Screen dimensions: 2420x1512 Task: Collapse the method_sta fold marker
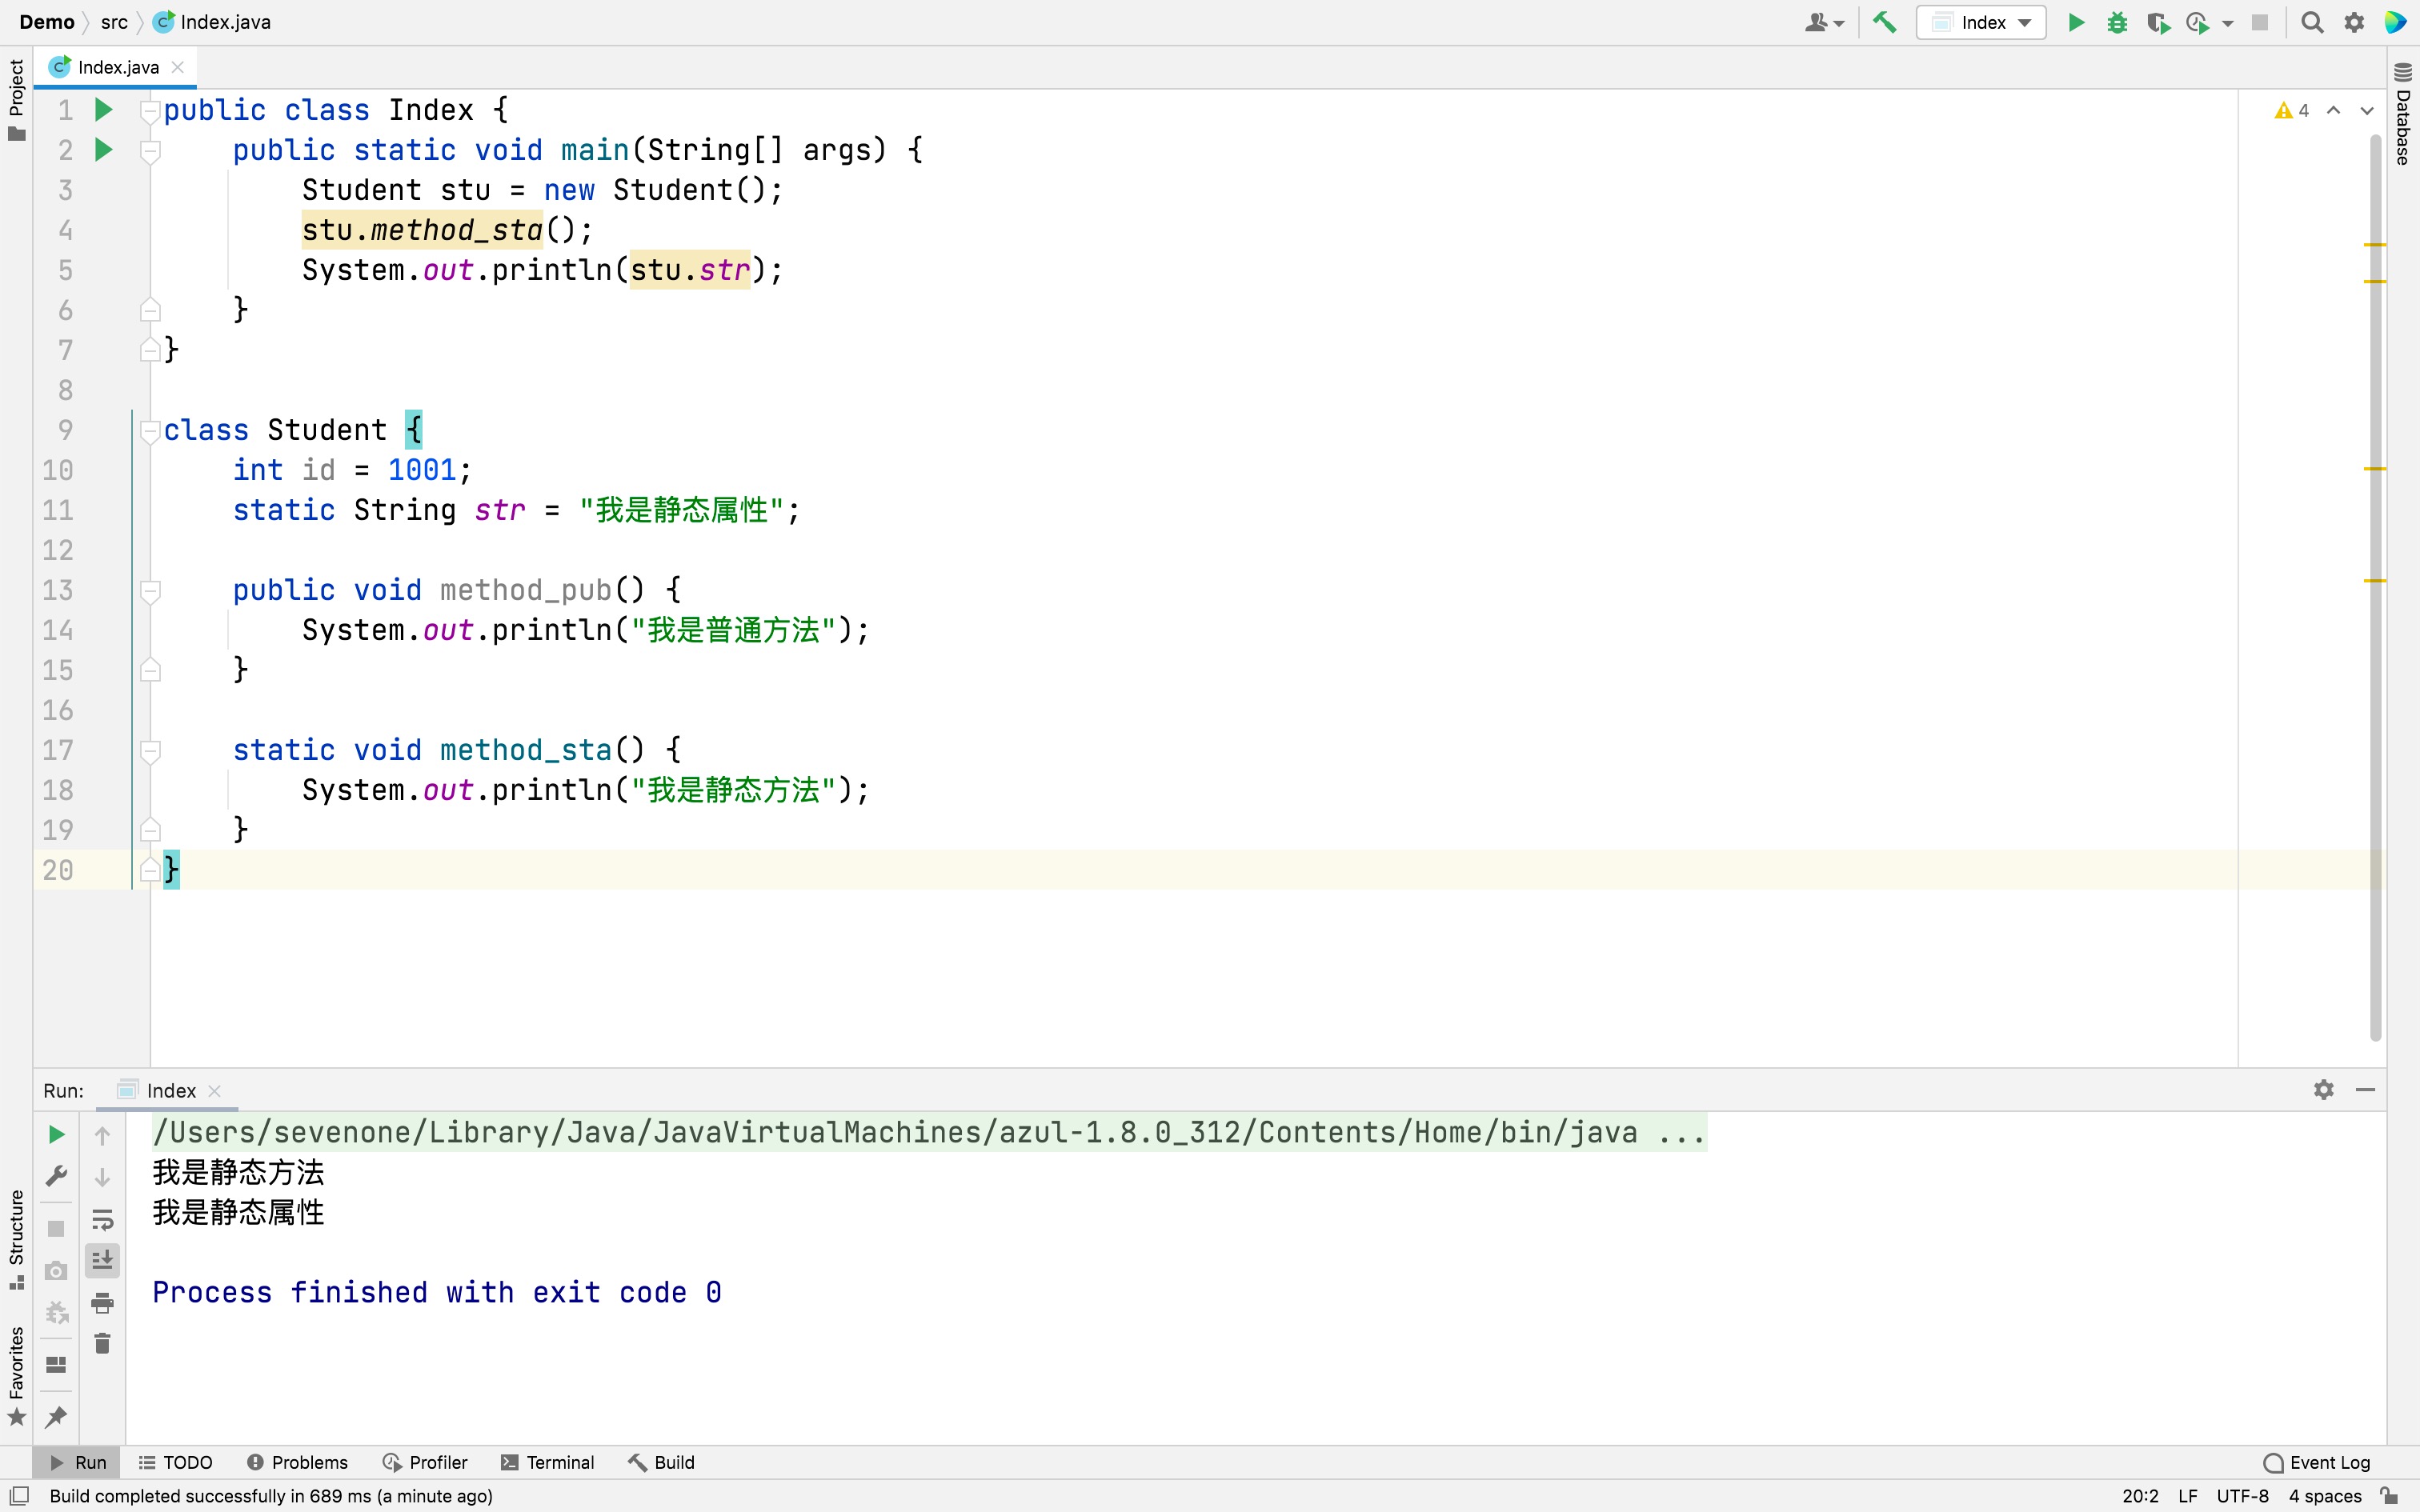click(x=150, y=750)
